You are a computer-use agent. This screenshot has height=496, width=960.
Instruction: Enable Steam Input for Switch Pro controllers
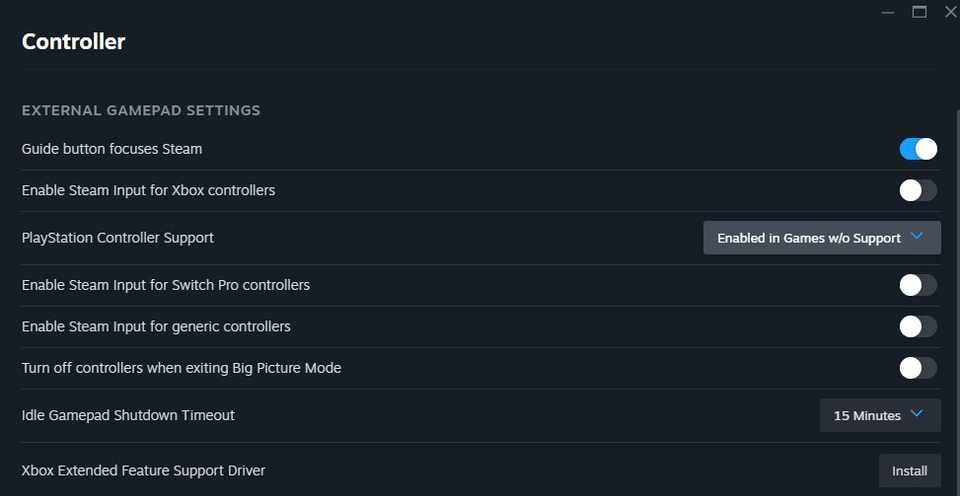[918, 285]
